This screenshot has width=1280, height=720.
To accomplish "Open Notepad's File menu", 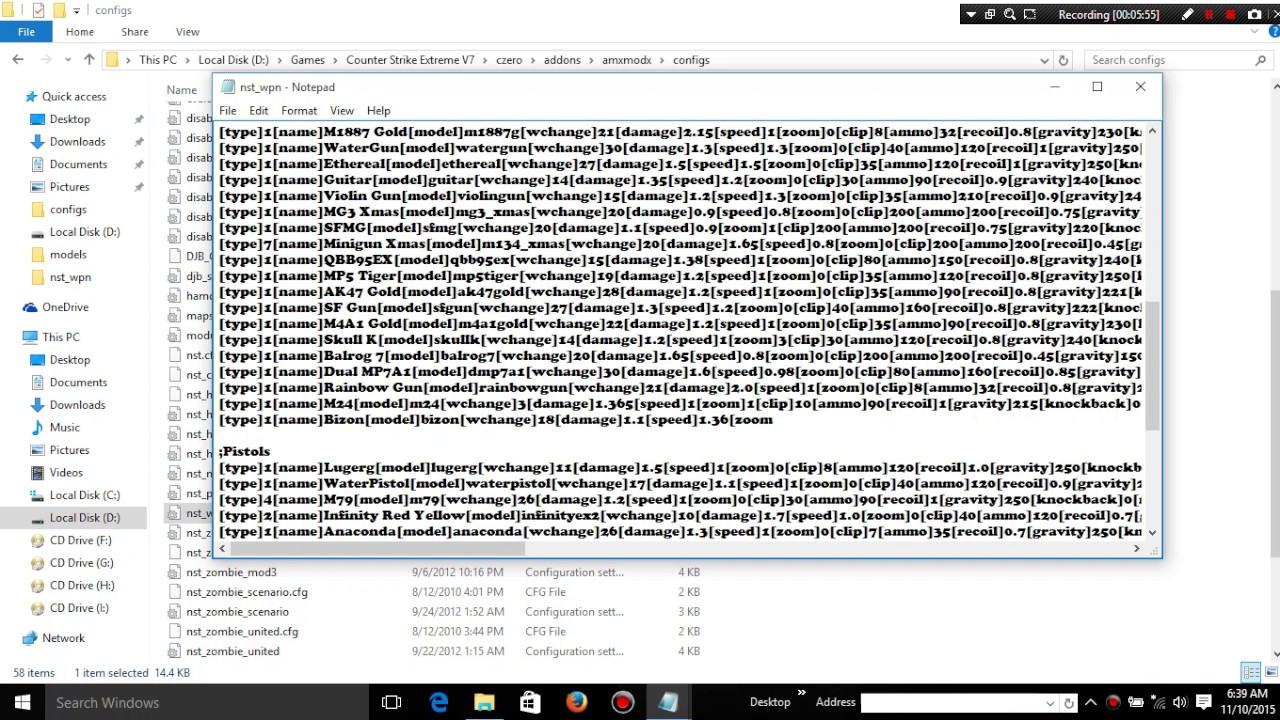I will 228,111.
